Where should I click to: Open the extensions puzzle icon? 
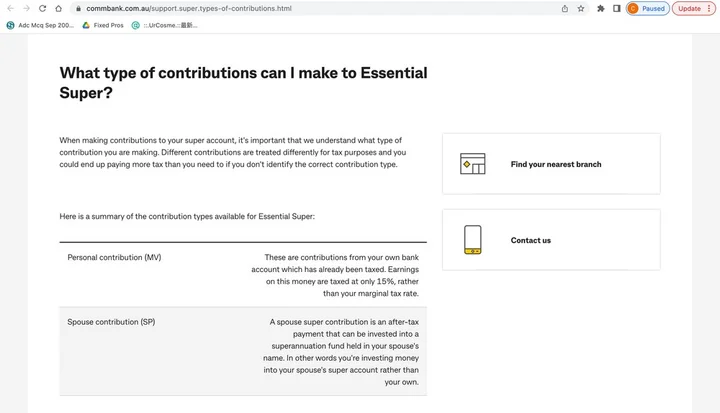(600, 8)
